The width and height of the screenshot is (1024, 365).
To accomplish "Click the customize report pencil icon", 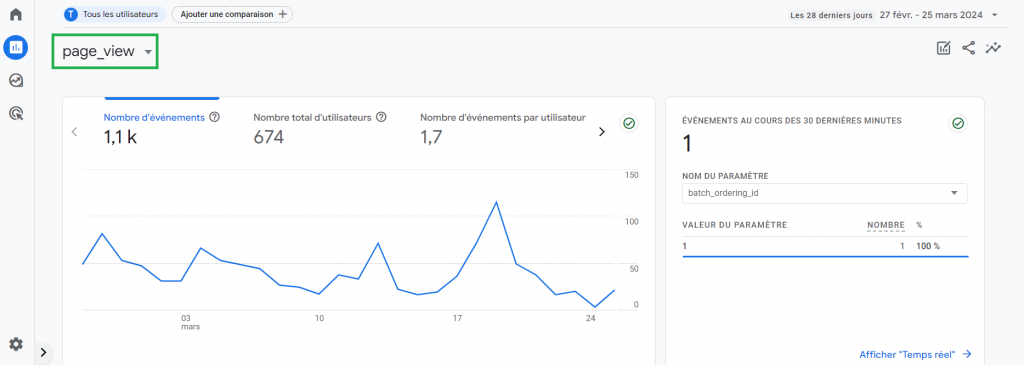I will tap(944, 48).
